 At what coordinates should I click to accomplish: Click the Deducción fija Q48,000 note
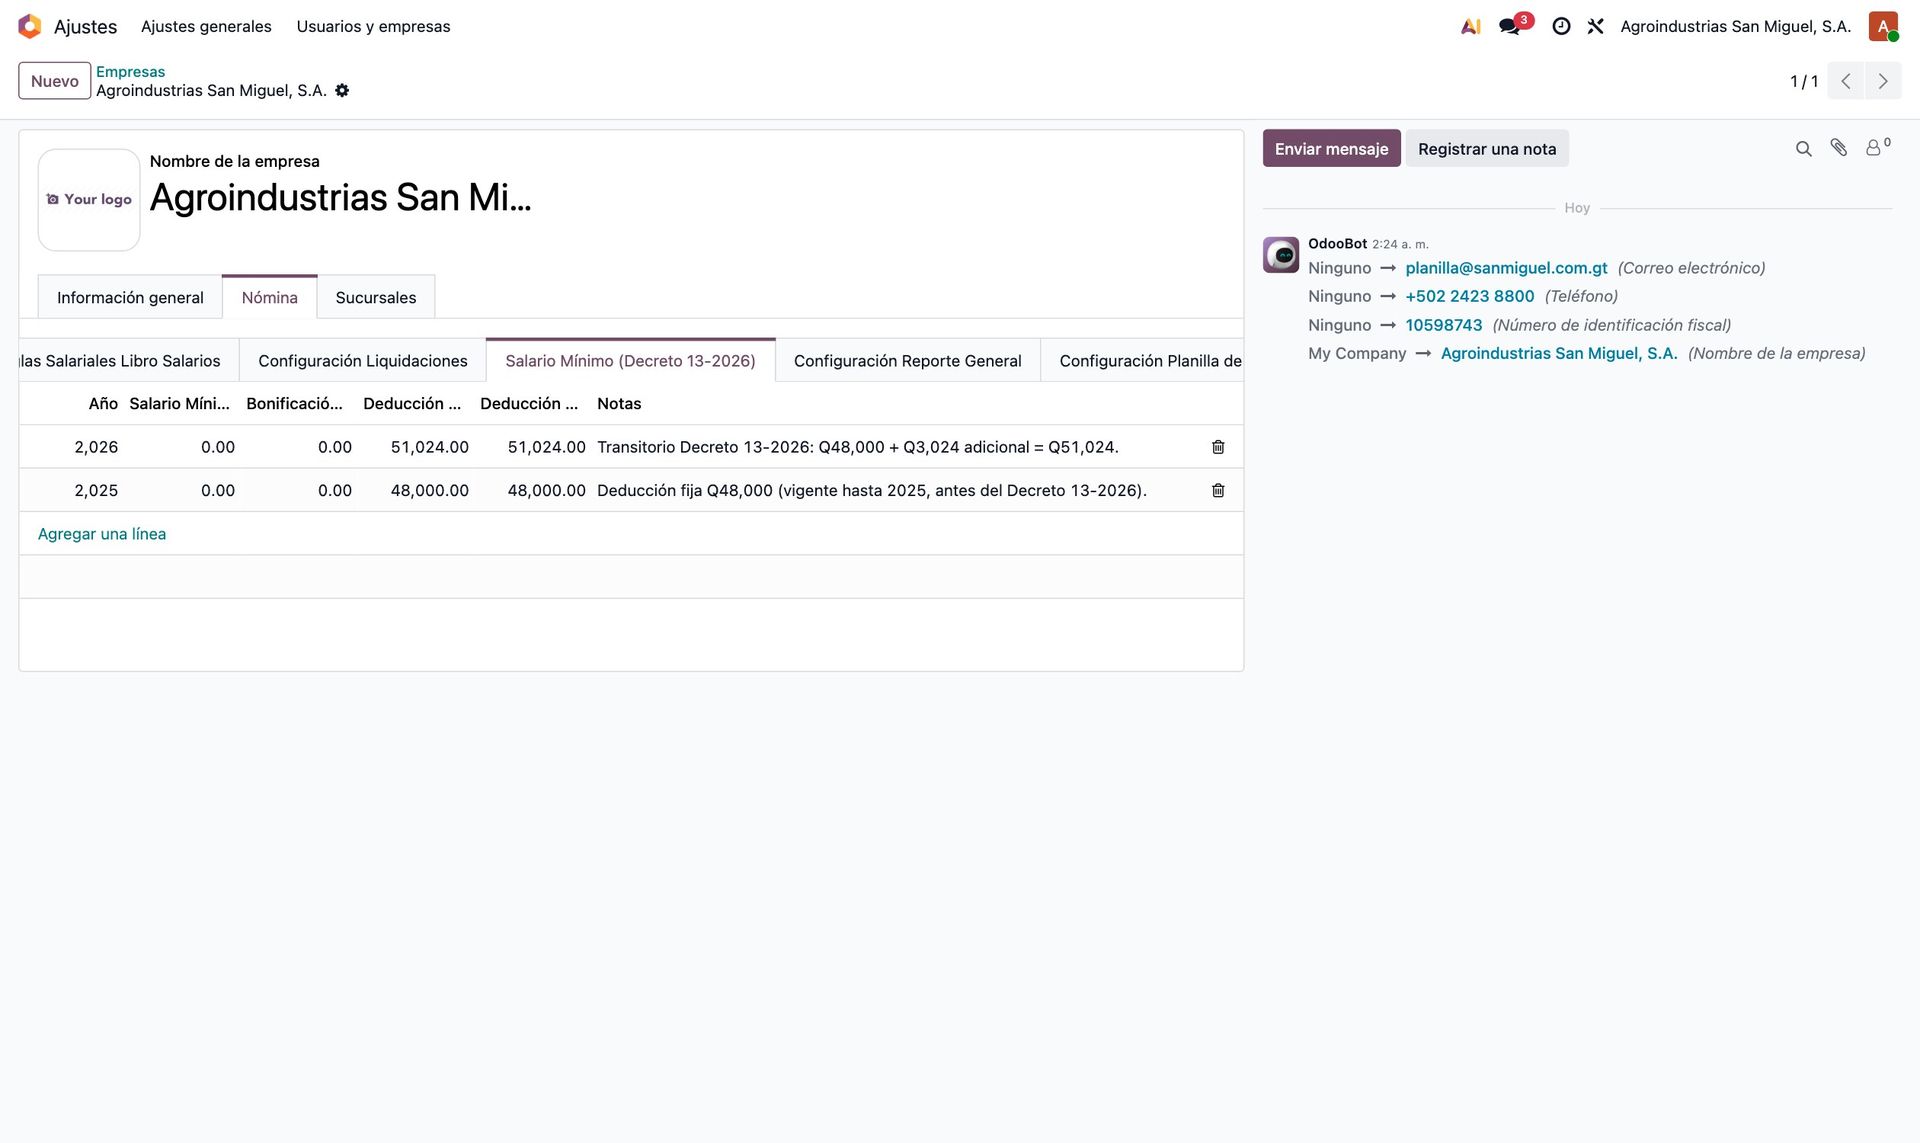[x=872, y=490]
